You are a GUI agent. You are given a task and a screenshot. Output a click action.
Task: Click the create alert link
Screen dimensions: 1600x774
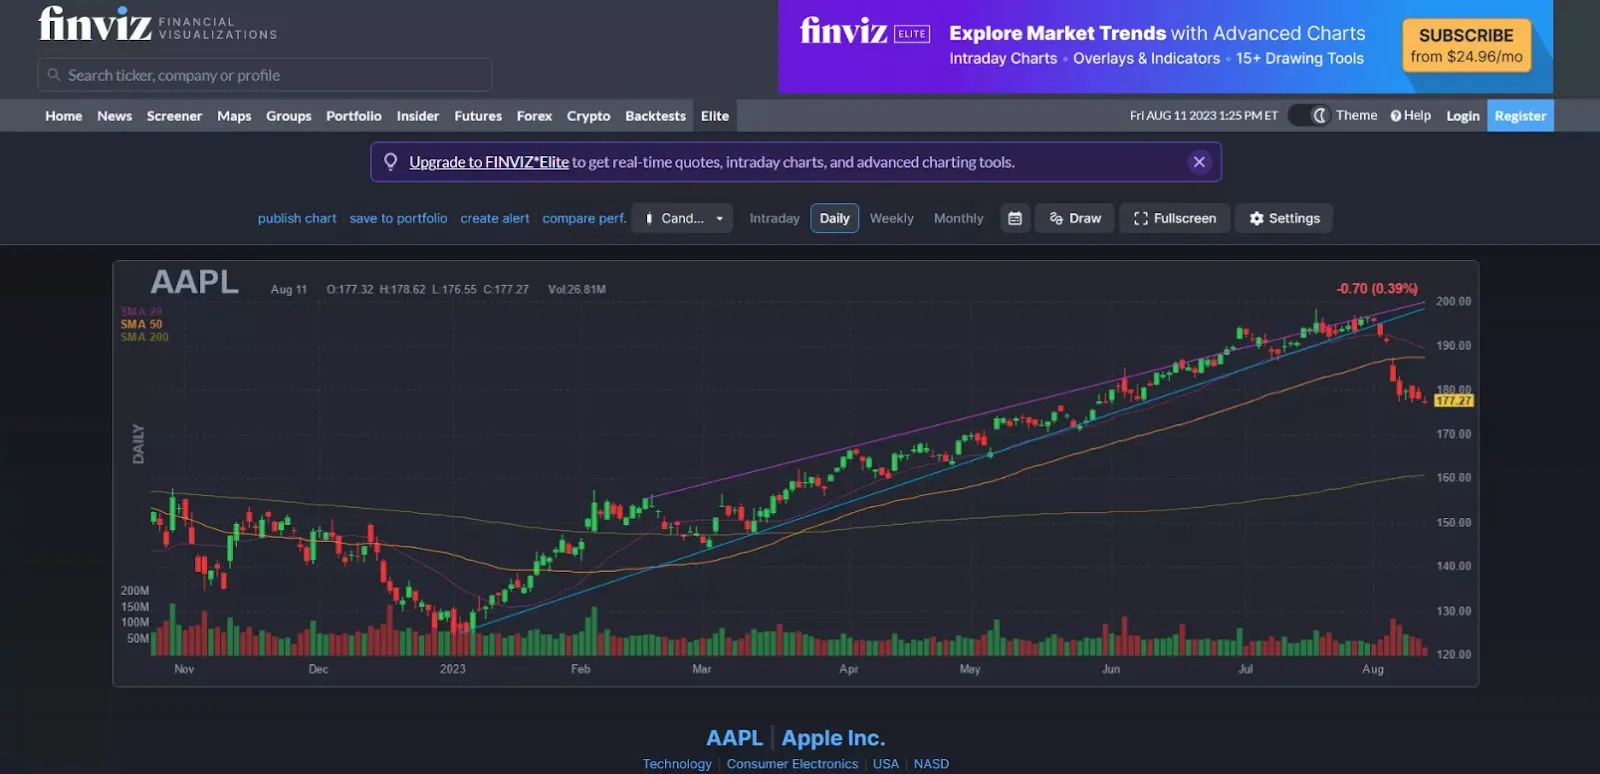point(495,218)
